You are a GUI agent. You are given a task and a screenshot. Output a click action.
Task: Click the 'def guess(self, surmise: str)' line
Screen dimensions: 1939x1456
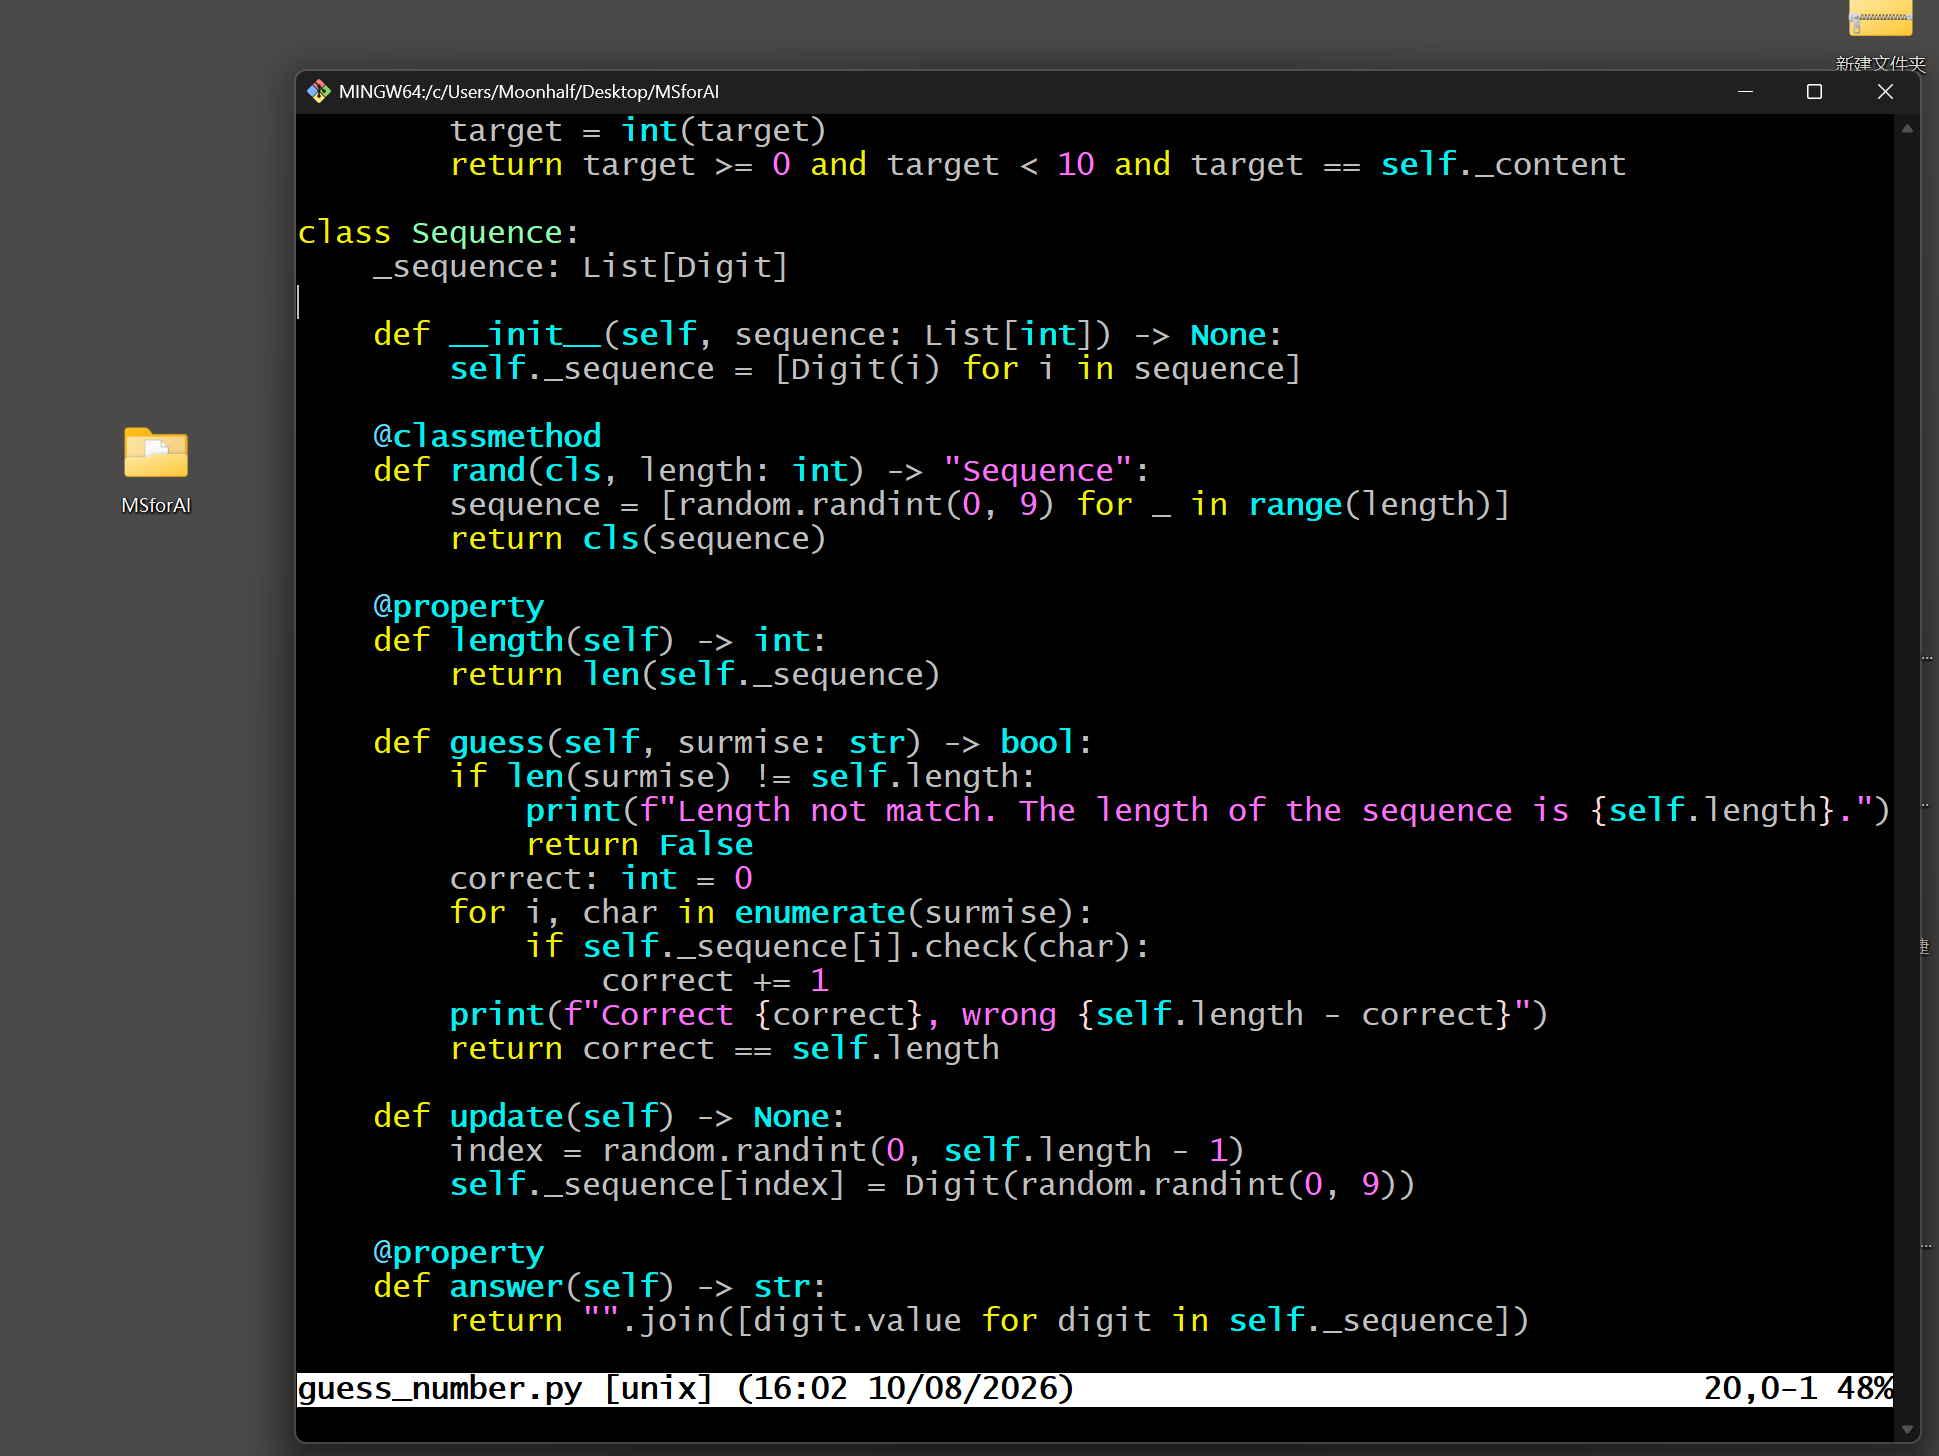click(x=733, y=742)
